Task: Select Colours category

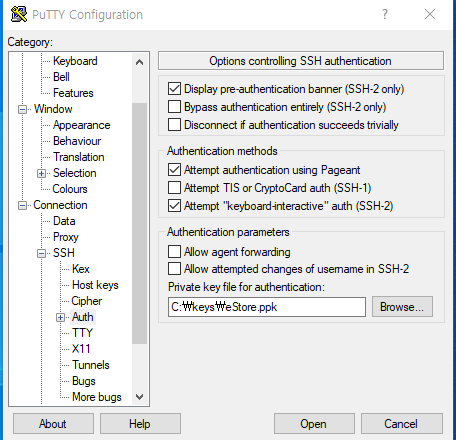Action: pos(70,189)
